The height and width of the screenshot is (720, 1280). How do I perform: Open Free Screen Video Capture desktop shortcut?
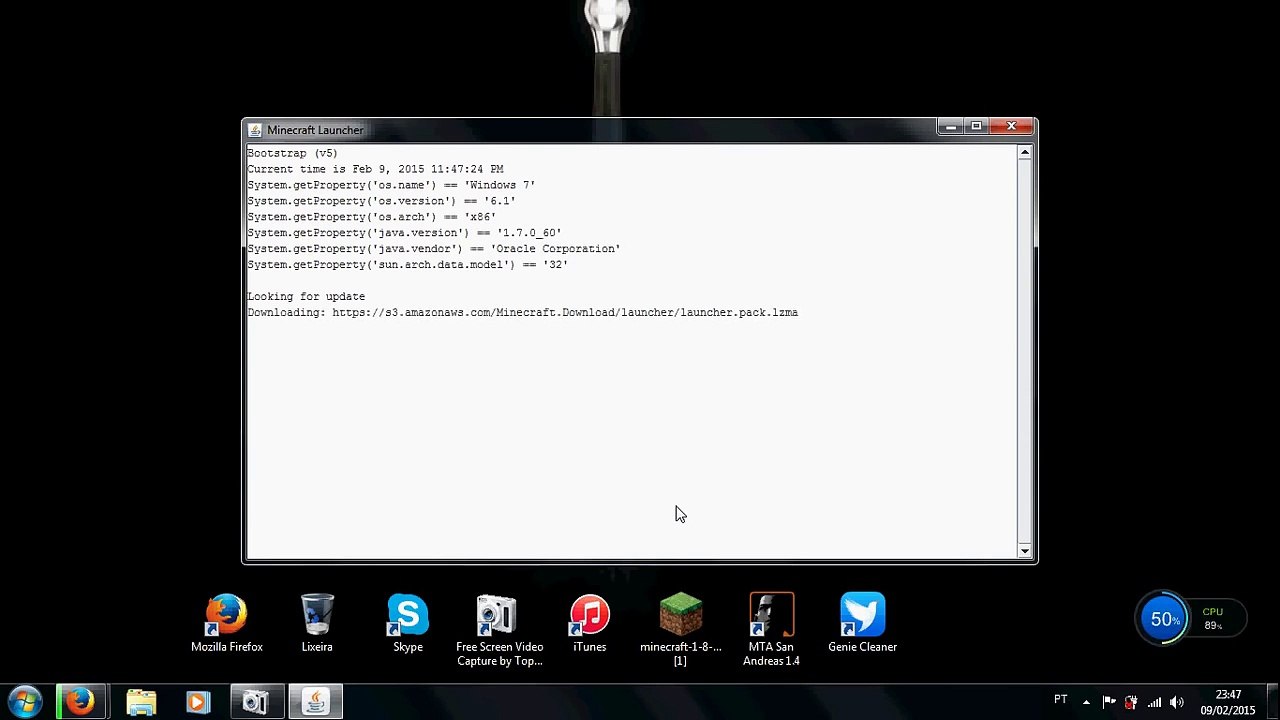[x=499, y=630]
